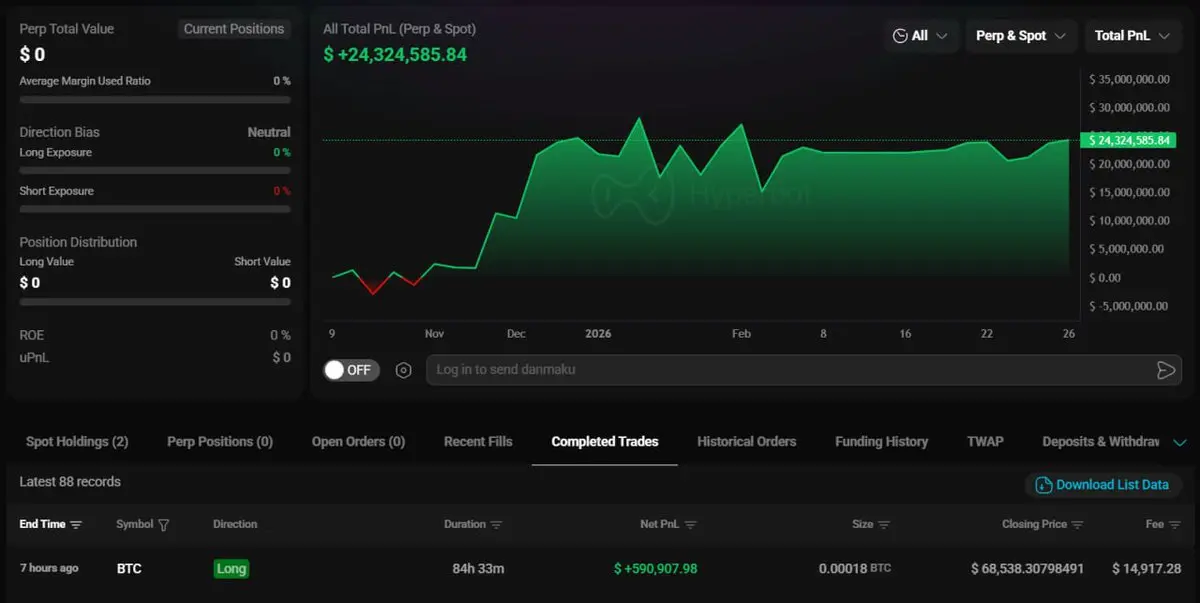
Task: Expand more tabs with the chevron arrow
Action: (1179, 442)
